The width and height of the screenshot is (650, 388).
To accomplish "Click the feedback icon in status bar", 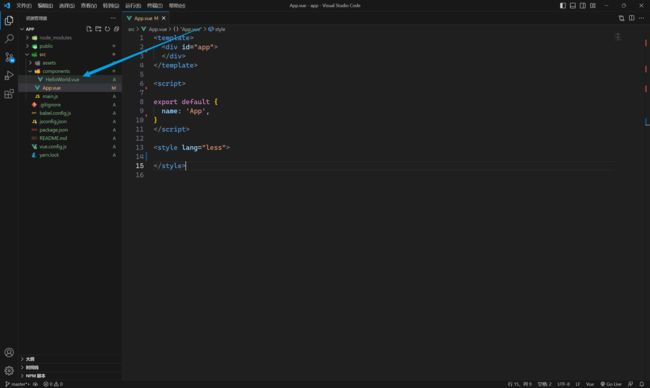I will (x=631, y=384).
